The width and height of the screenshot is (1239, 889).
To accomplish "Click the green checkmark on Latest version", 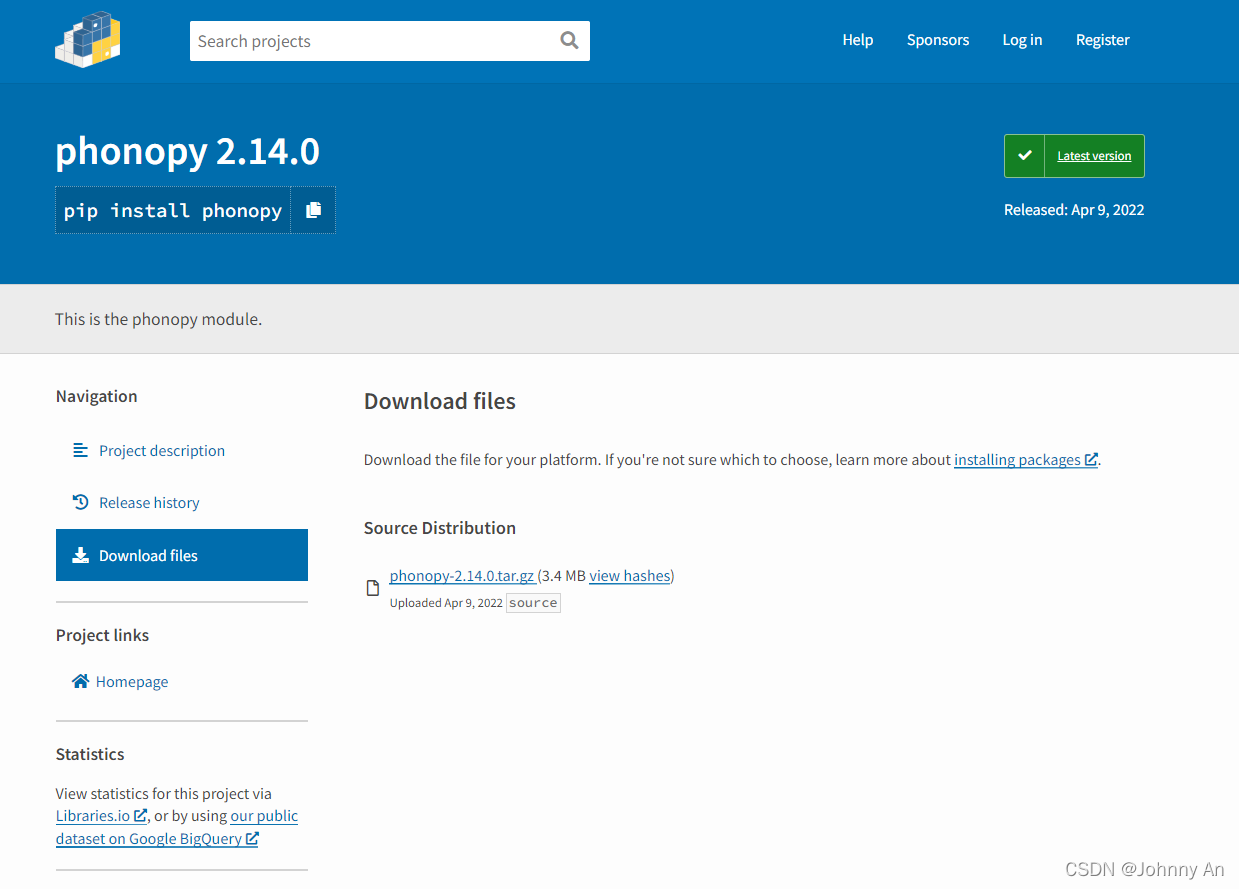I will click(x=1024, y=156).
